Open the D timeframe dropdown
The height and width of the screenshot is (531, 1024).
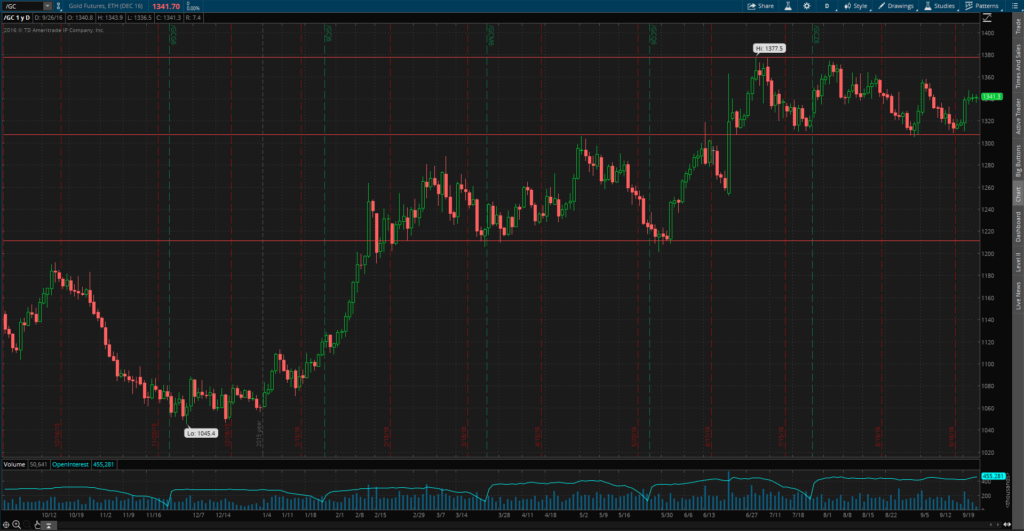point(827,6)
